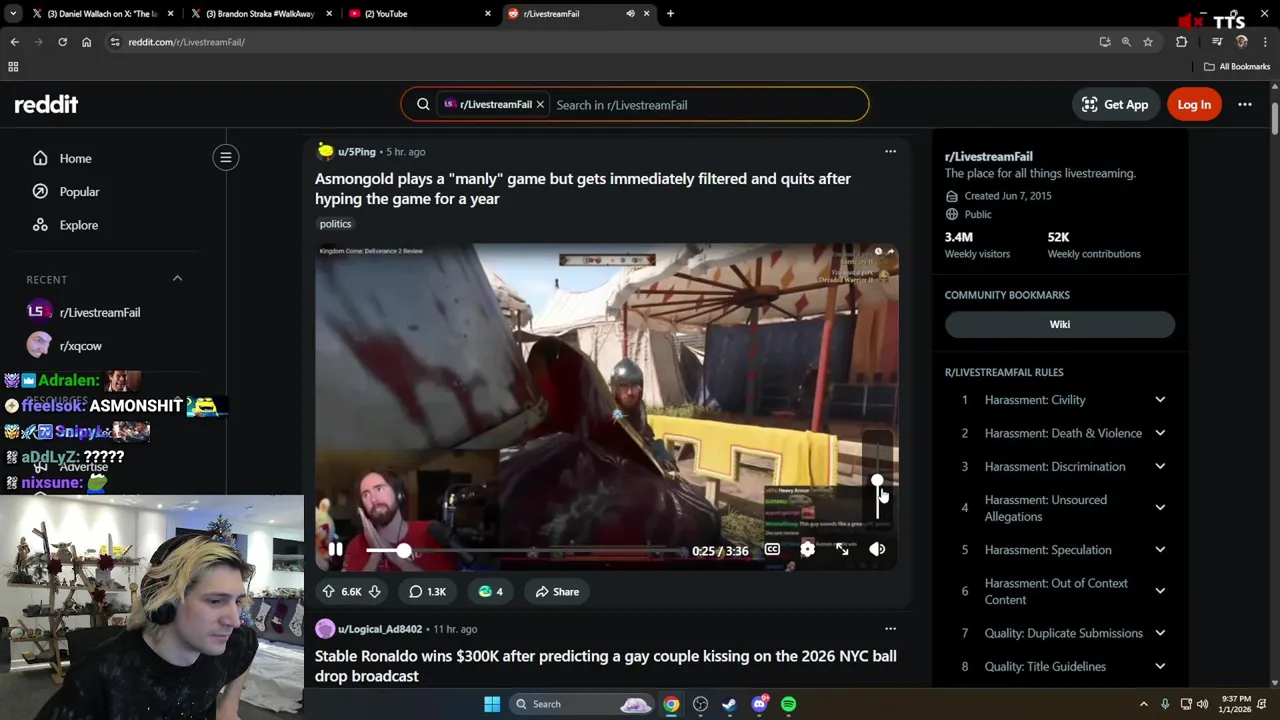Viewport: 1280px width, 720px height.
Task: Toggle closed captions on the video
Action: 772,549
